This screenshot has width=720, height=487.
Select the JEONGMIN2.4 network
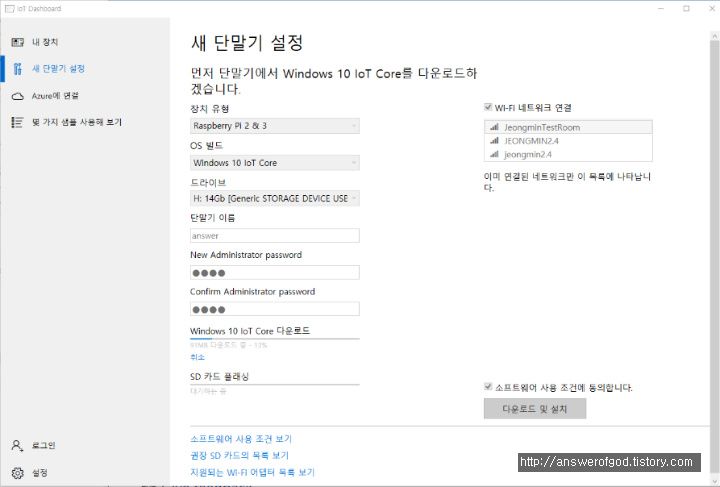568,141
